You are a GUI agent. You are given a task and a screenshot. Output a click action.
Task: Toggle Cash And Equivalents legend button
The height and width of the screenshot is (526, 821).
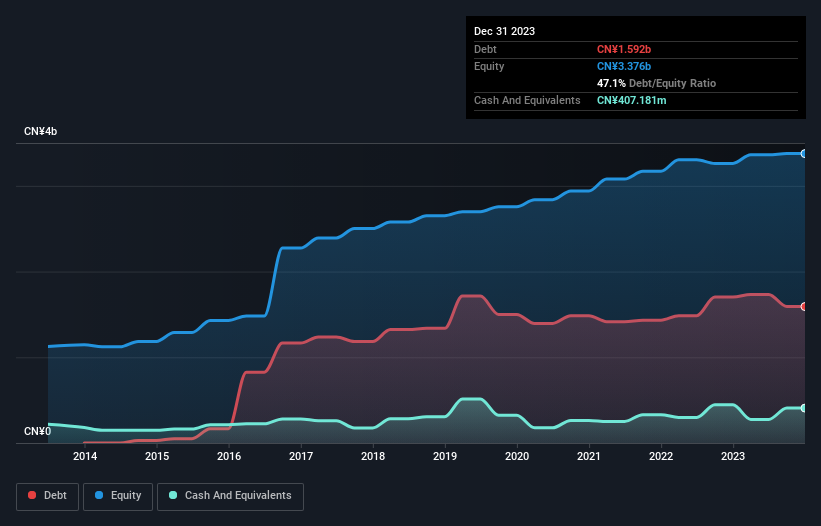(x=230, y=496)
